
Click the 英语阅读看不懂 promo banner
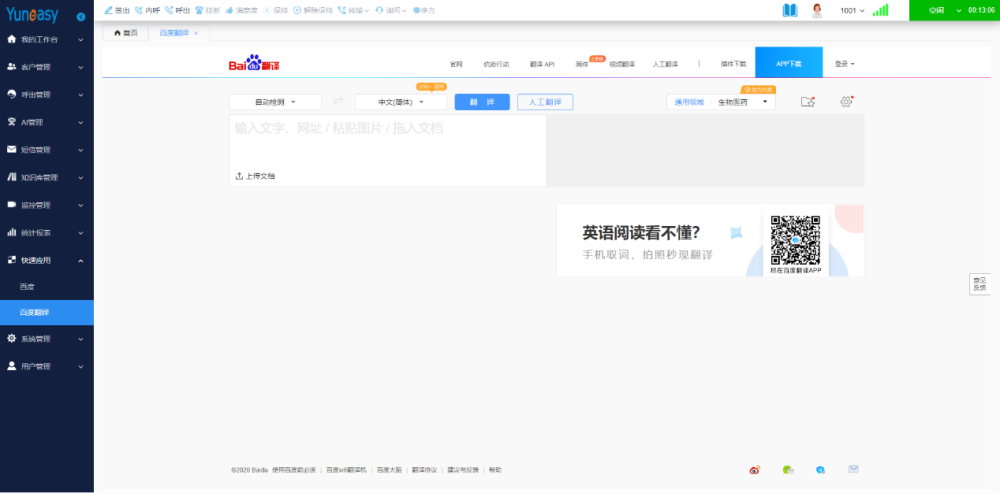[710, 240]
